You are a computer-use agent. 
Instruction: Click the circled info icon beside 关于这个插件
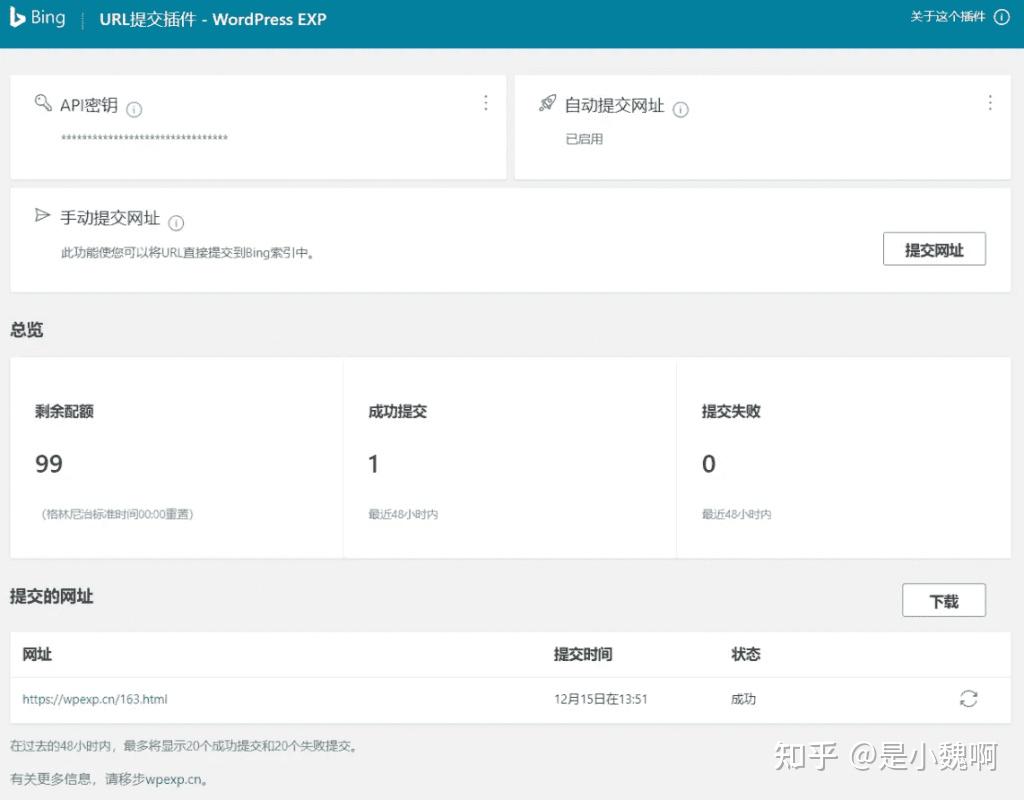(1001, 17)
